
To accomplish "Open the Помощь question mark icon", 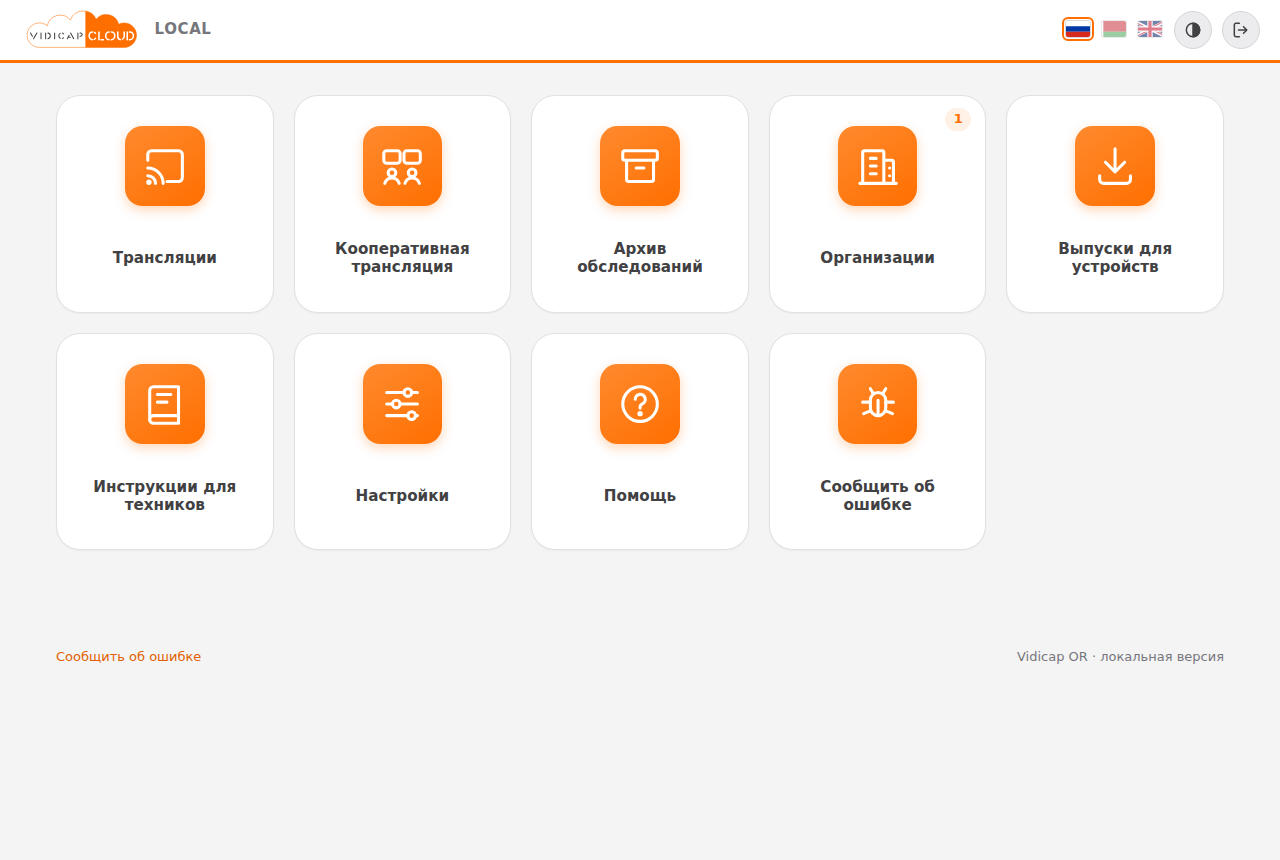I will click(x=640, y=404).
